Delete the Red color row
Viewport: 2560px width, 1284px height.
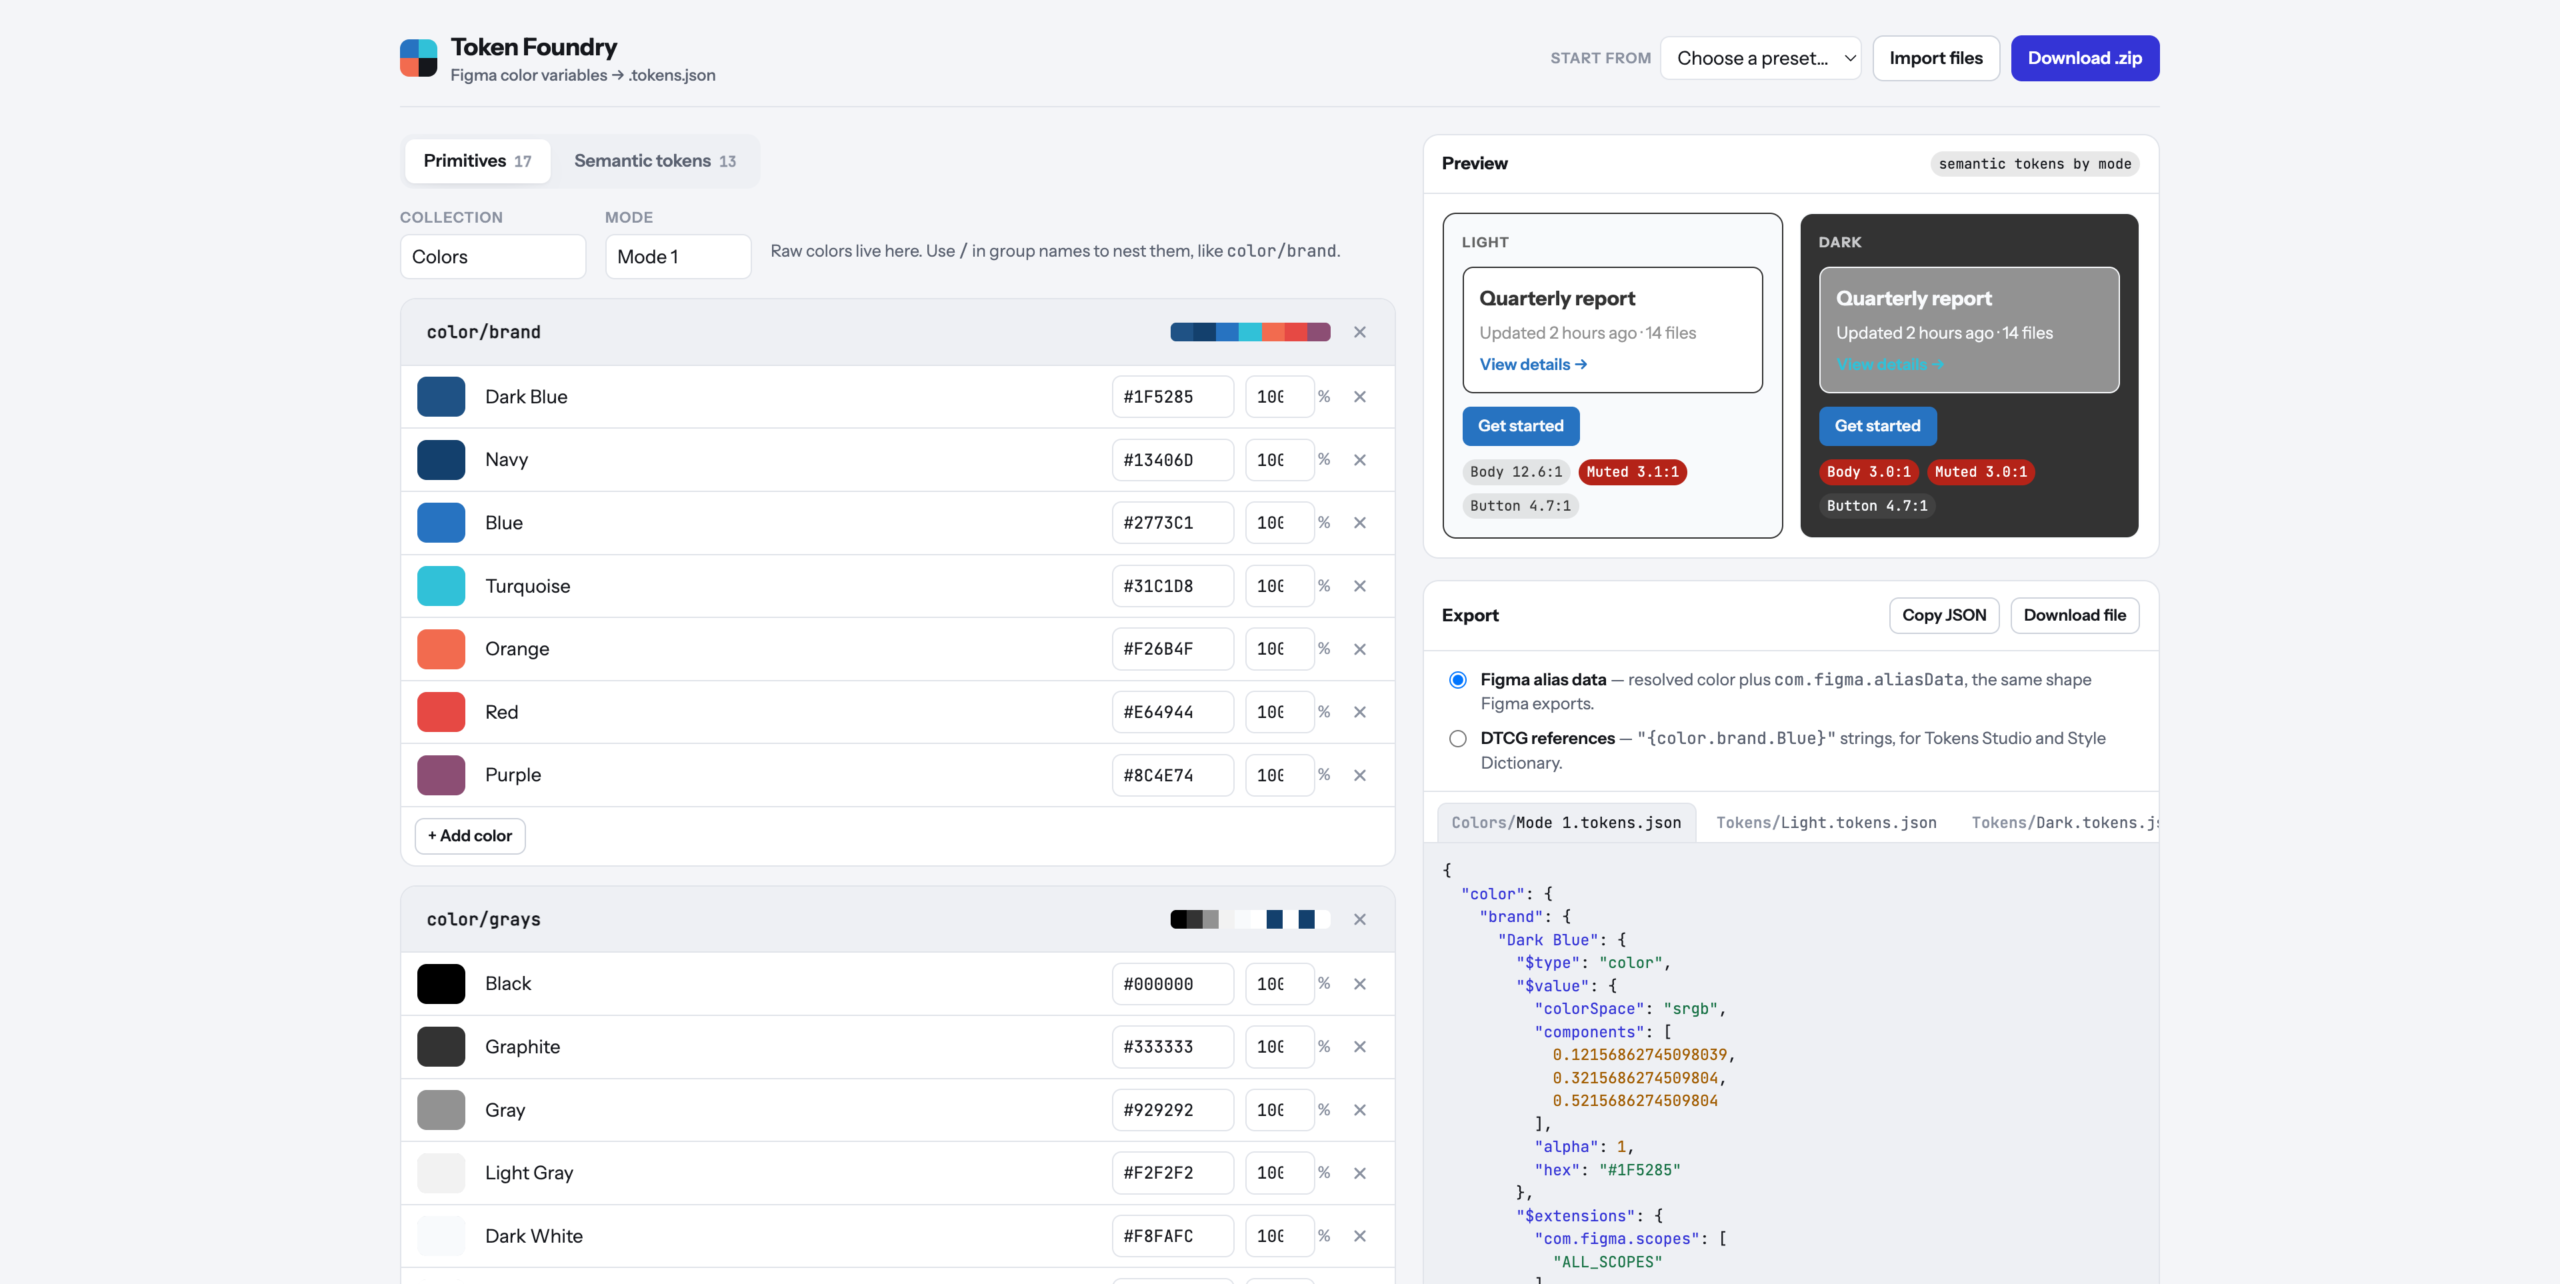(x=1360, y=712)
